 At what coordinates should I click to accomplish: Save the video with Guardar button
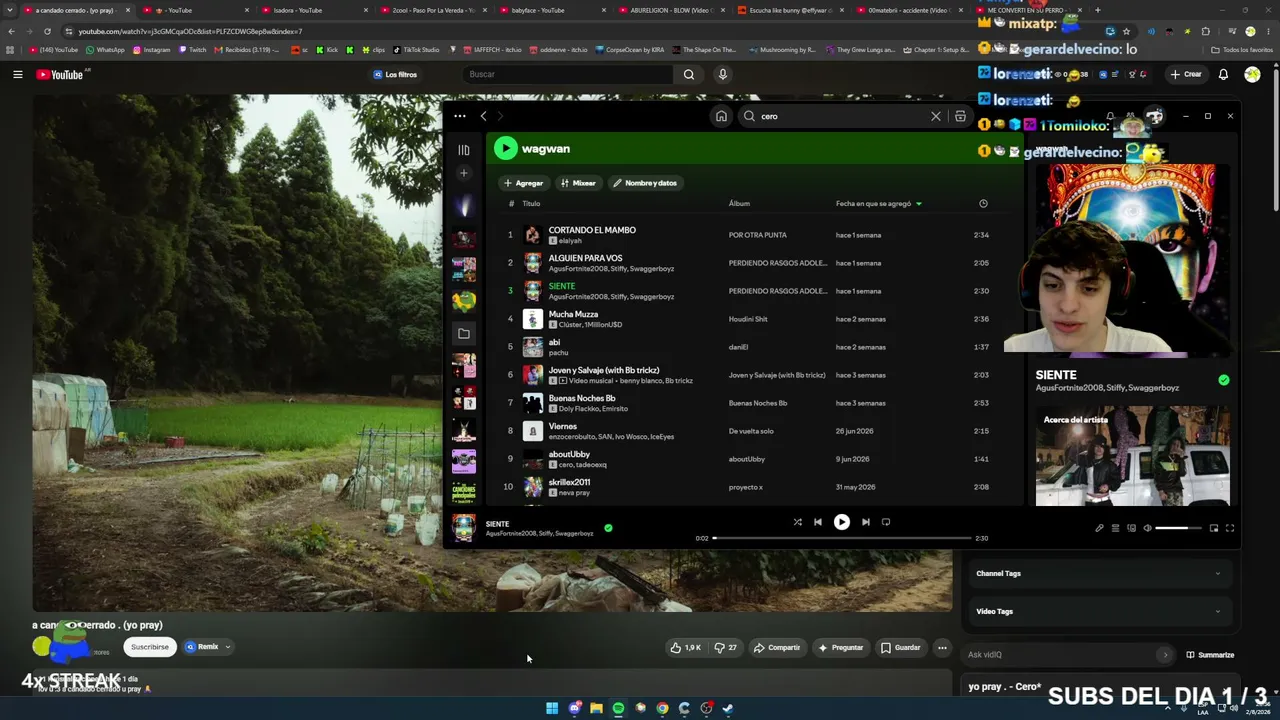pyautogui.click(x=900, y=648)
